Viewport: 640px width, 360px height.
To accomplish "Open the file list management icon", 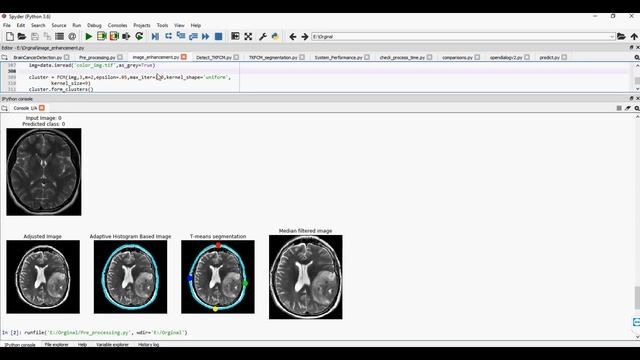I will click(60, 36).
